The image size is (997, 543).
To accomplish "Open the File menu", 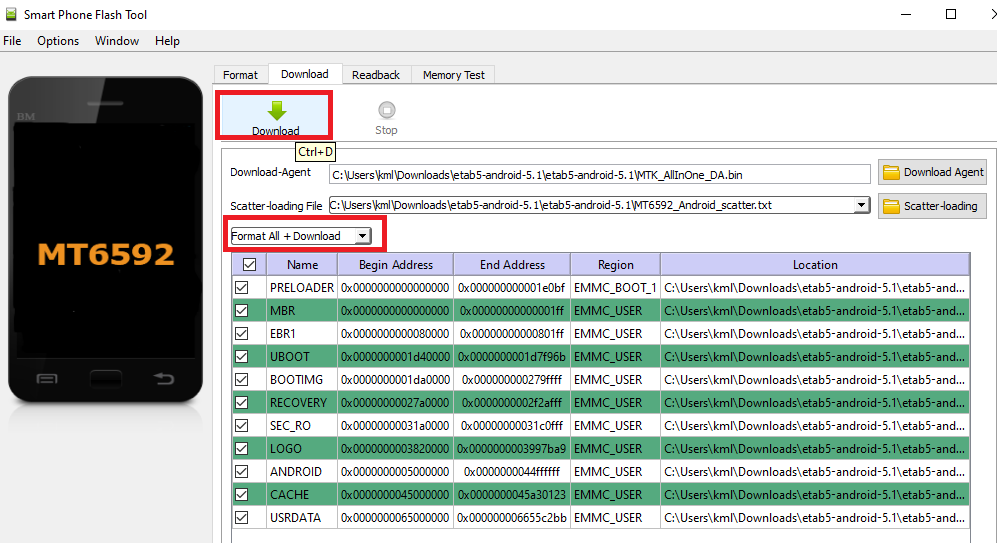I will (12, 41).
